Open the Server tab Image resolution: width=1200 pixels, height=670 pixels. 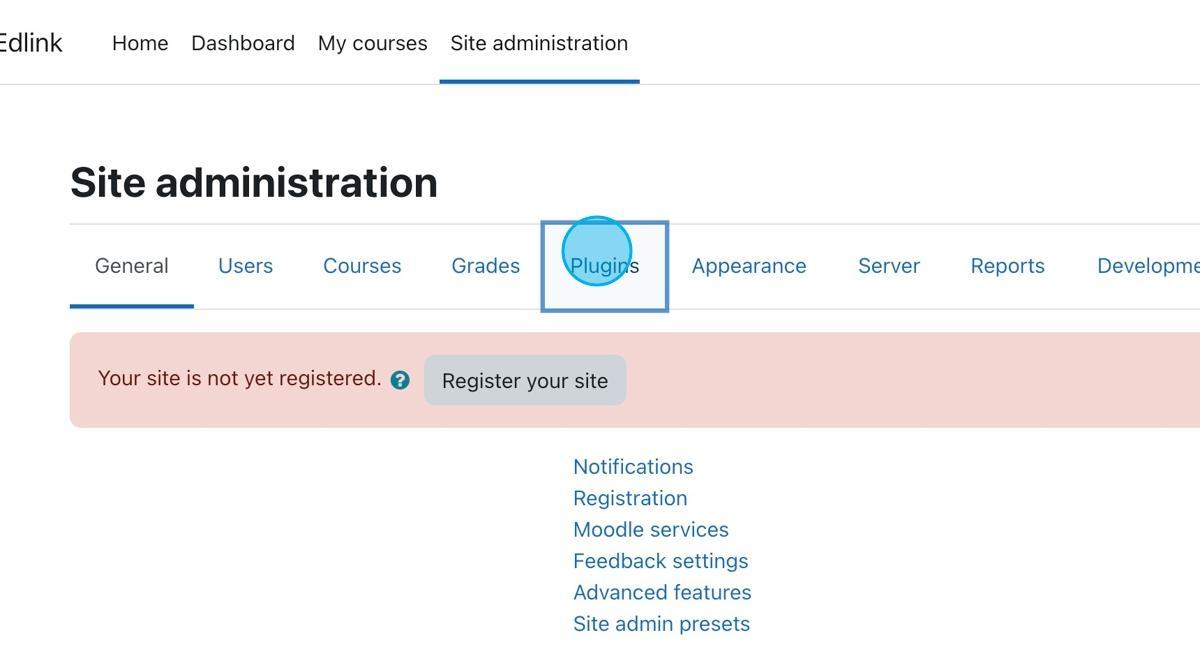888,266
